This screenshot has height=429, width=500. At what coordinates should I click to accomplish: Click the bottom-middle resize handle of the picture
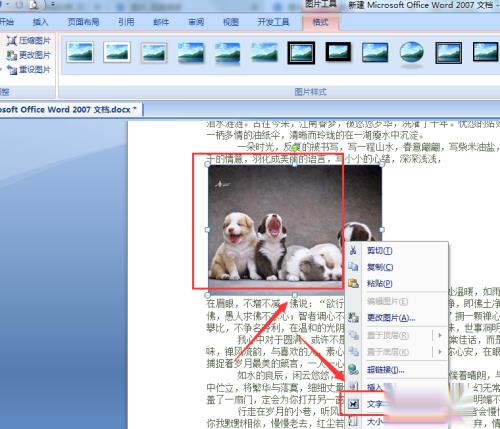tap(295, 295)
